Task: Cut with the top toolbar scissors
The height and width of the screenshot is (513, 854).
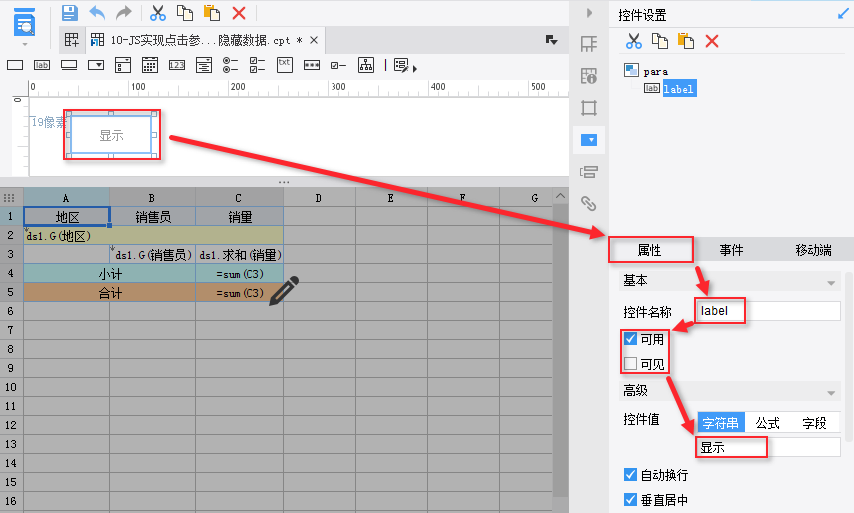Action: [157, 13]
